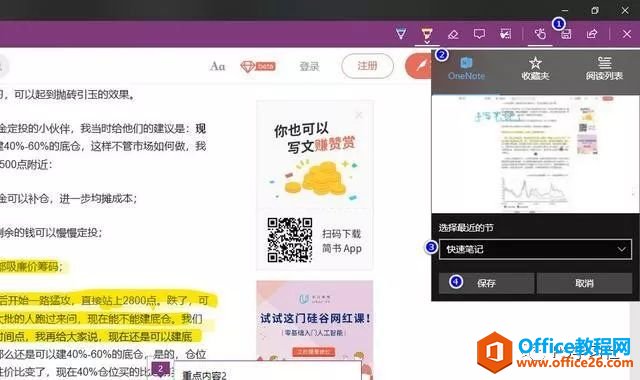Add a typed note comment
This screenshot has height=380, width=640.
click(479, 34)
